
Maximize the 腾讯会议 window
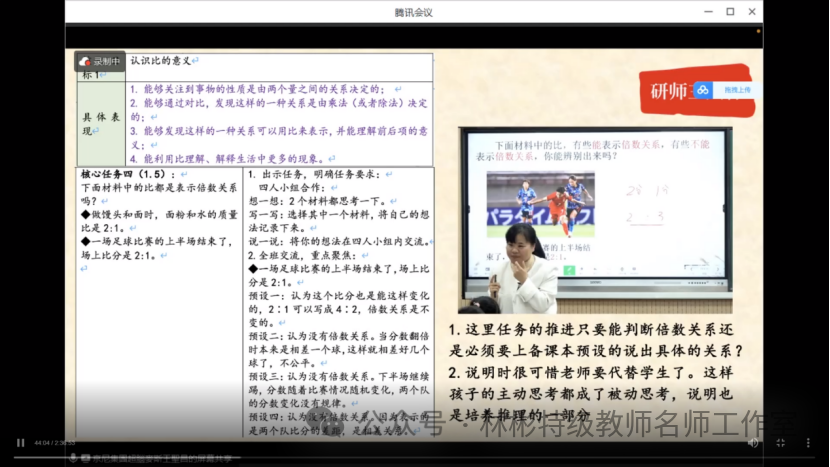[x=730, y=12]
